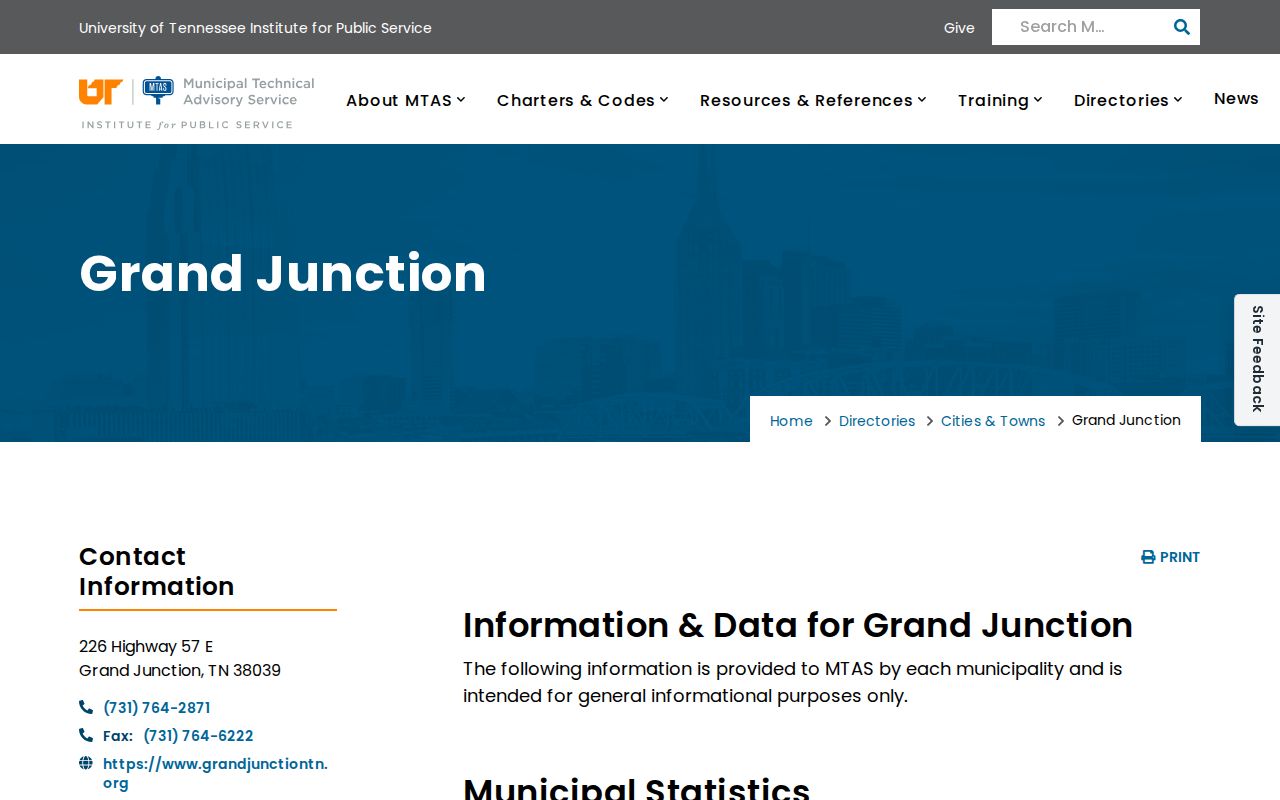Click the Give link in top bar
Screen dimensions: 1280x800
click(959, 28)
